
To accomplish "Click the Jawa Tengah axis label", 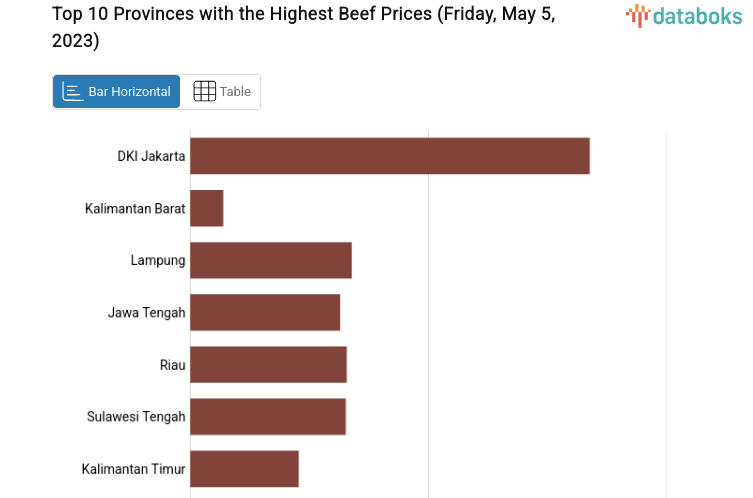I will click(147, 312).
